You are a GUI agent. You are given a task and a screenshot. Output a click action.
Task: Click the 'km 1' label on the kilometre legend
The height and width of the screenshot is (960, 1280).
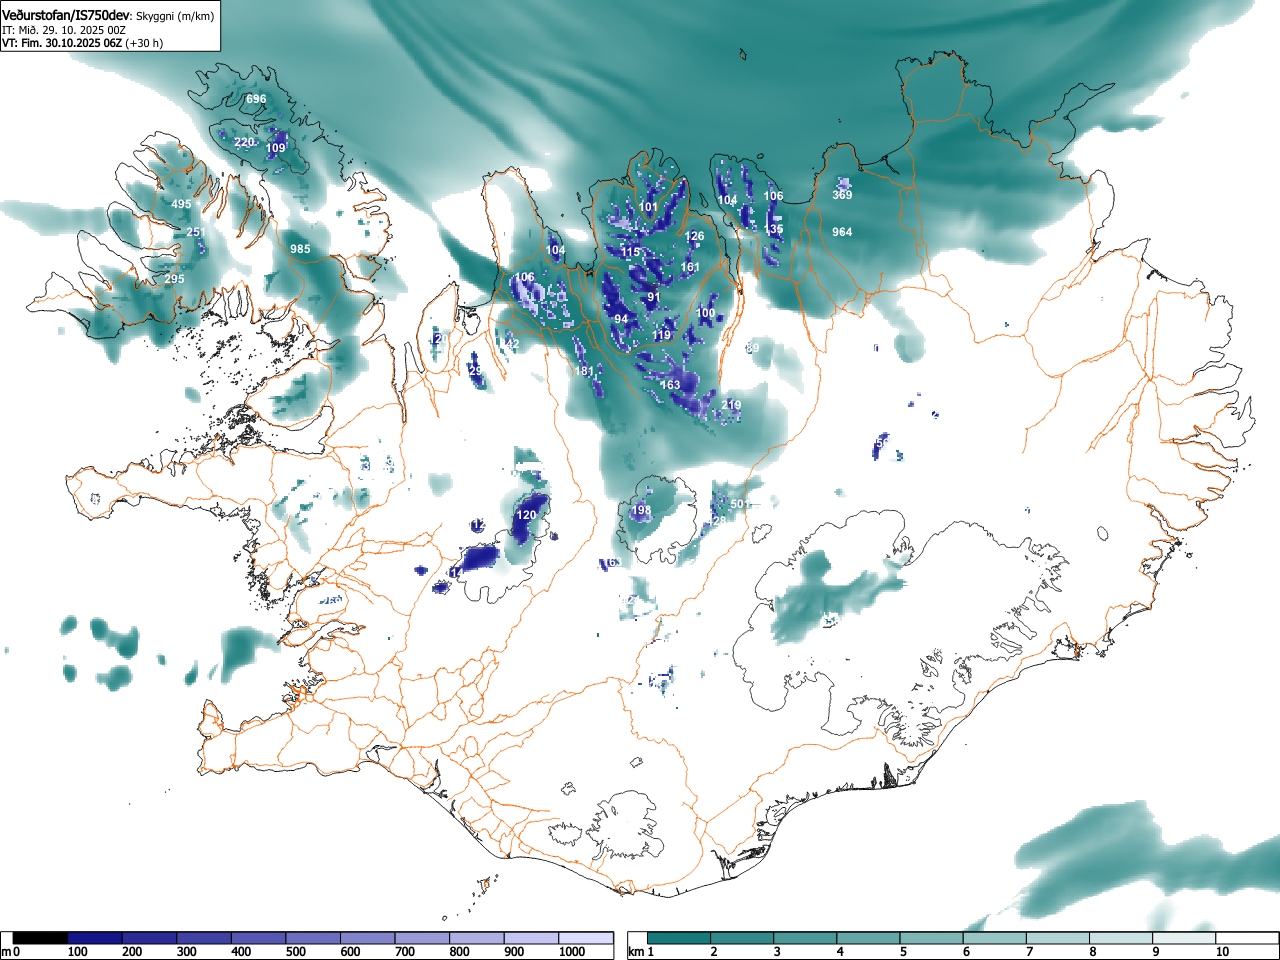point(641,952)
